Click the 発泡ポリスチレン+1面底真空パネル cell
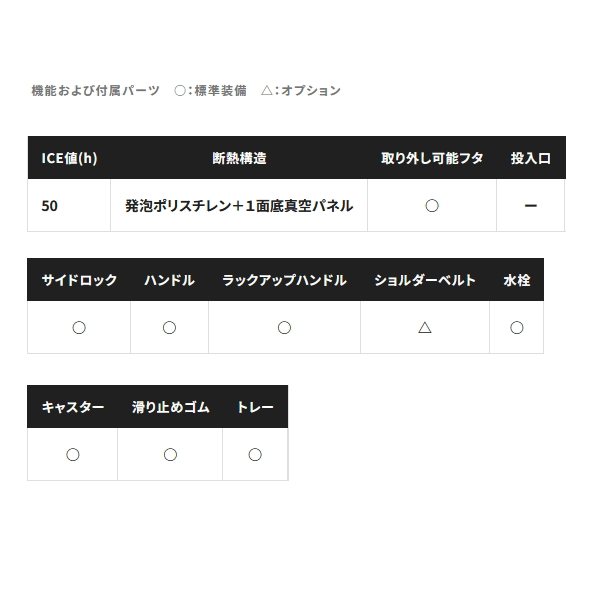The width and height of the screenshot is (600, 600). point(239,205)
